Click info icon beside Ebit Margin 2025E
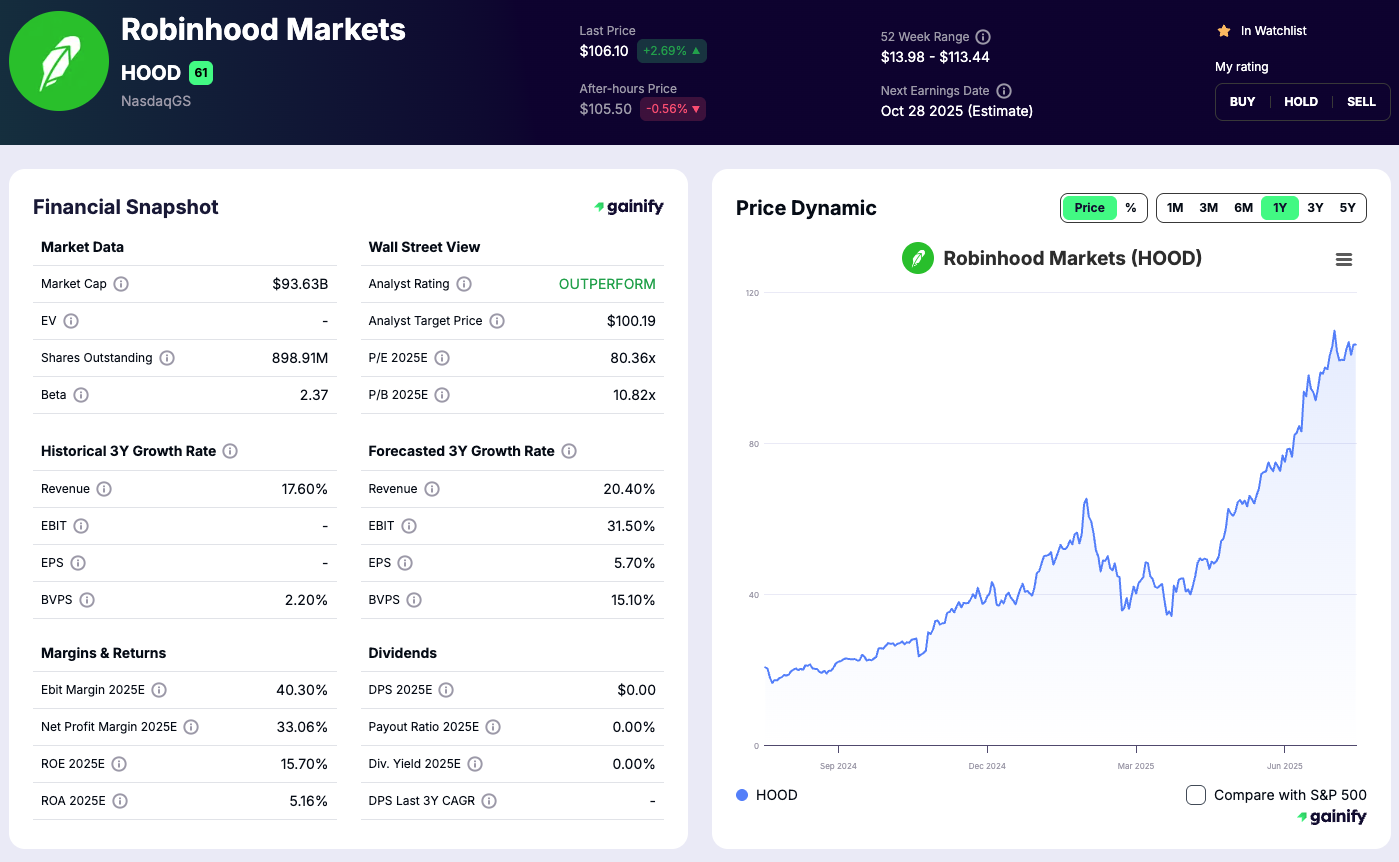Image resolution: width=1399 pixels, height=862 pixels. pos(159,690)
